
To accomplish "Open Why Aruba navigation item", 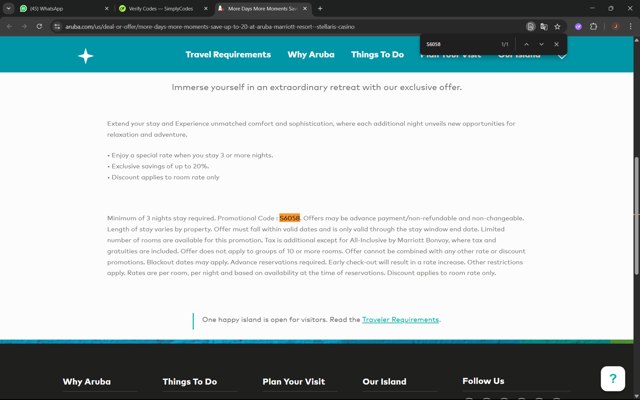I will (311, 55).
